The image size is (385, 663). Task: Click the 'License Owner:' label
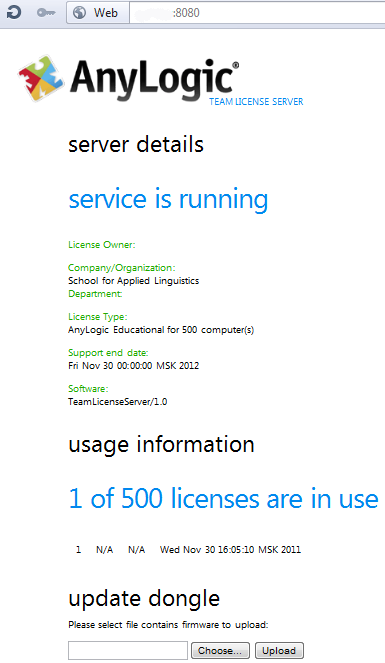click(102, 245)
